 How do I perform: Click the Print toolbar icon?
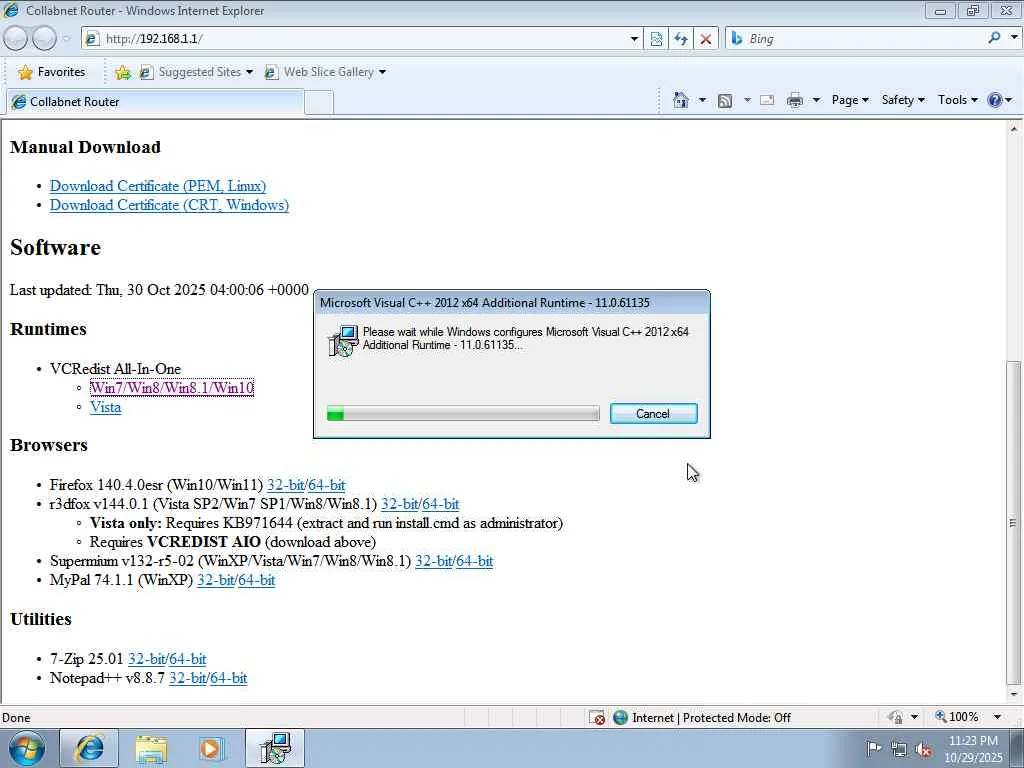tap(795, 100)
